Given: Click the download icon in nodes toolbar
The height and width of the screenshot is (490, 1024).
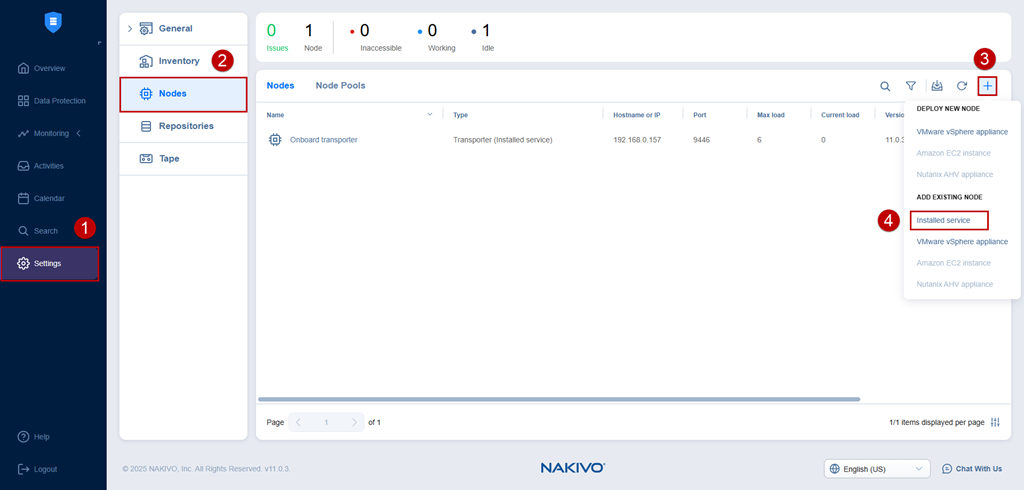Looking at the screenshot, I should point(937,86).
